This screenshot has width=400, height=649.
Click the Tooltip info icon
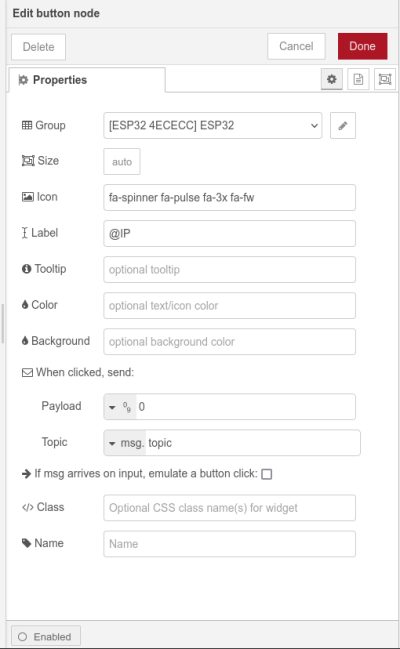pyautogui.click(x=27, y=269)
